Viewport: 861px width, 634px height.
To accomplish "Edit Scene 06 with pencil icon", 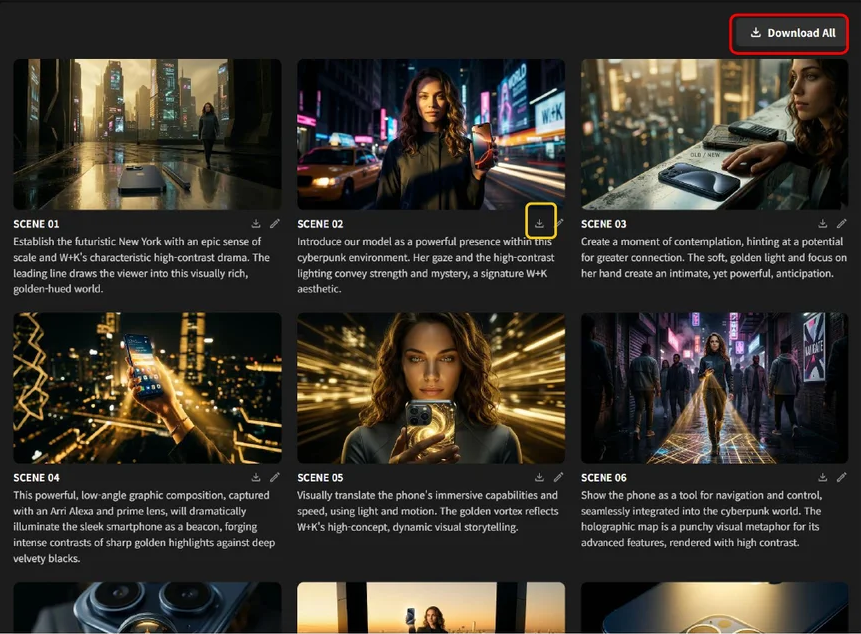I will coord(842,477).
